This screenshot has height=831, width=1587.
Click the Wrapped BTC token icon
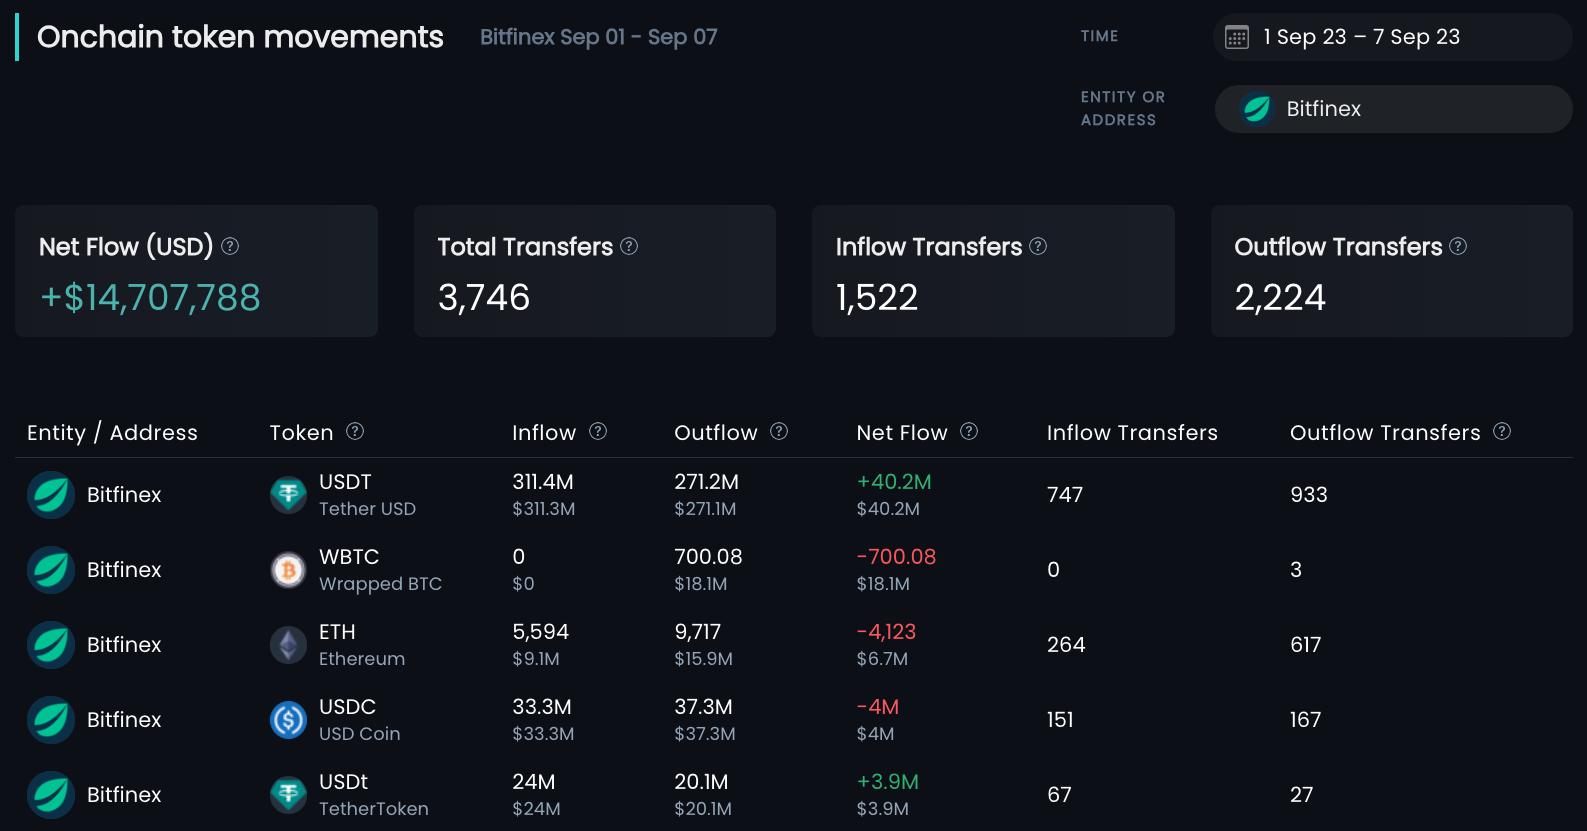point(289,570)
